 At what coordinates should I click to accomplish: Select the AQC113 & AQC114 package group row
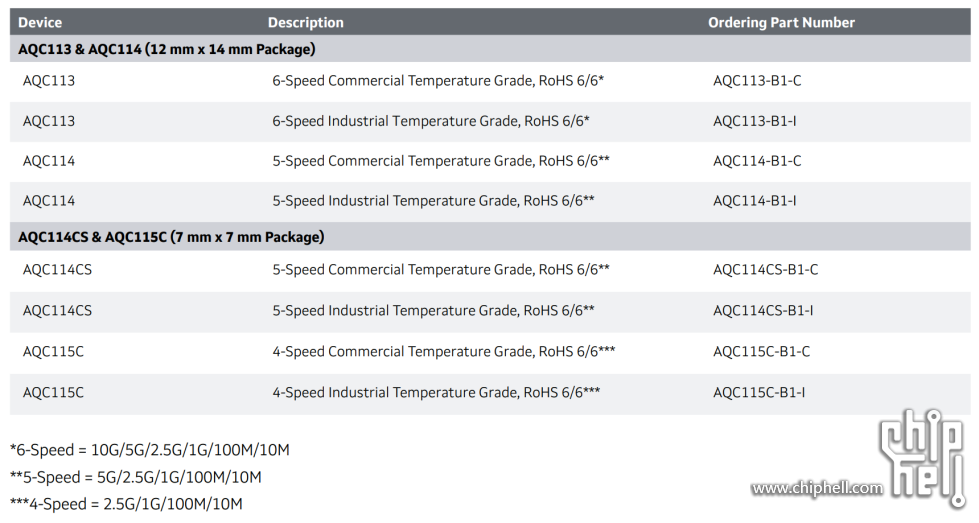pyautogui.click(x=490, y=49)
